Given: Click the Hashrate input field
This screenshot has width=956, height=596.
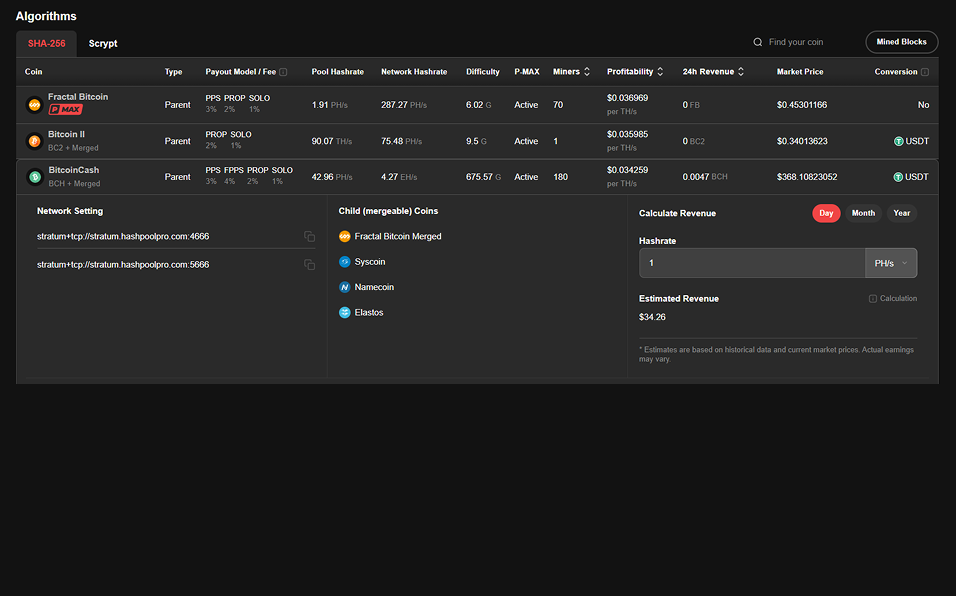Looking at the screenshot, I should [x=752, y=263].
